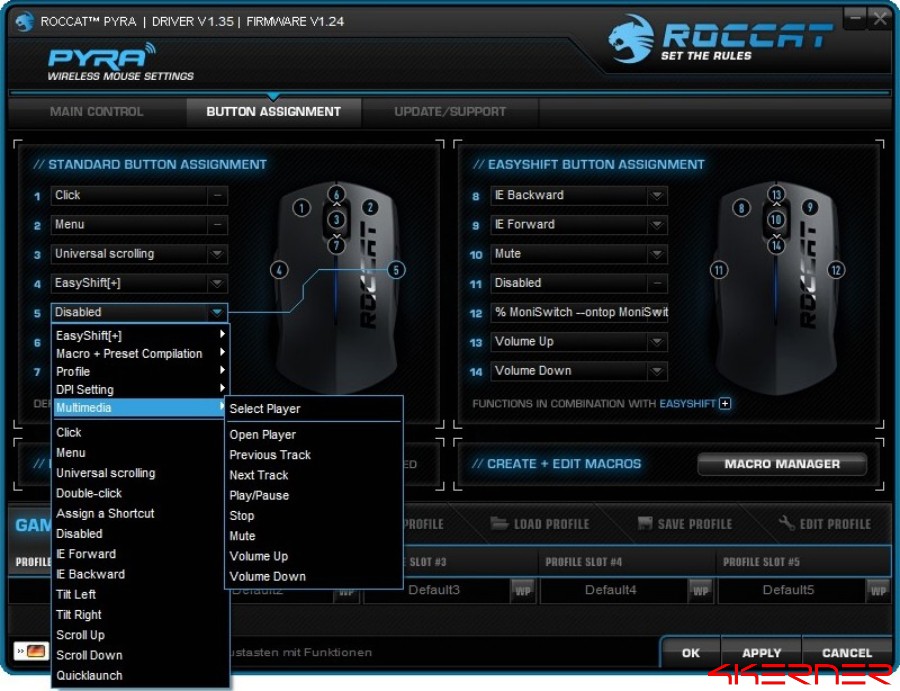Switch to Button Assignment tab
The width and height of the screenshot is (900, 691).
(274, 111)
